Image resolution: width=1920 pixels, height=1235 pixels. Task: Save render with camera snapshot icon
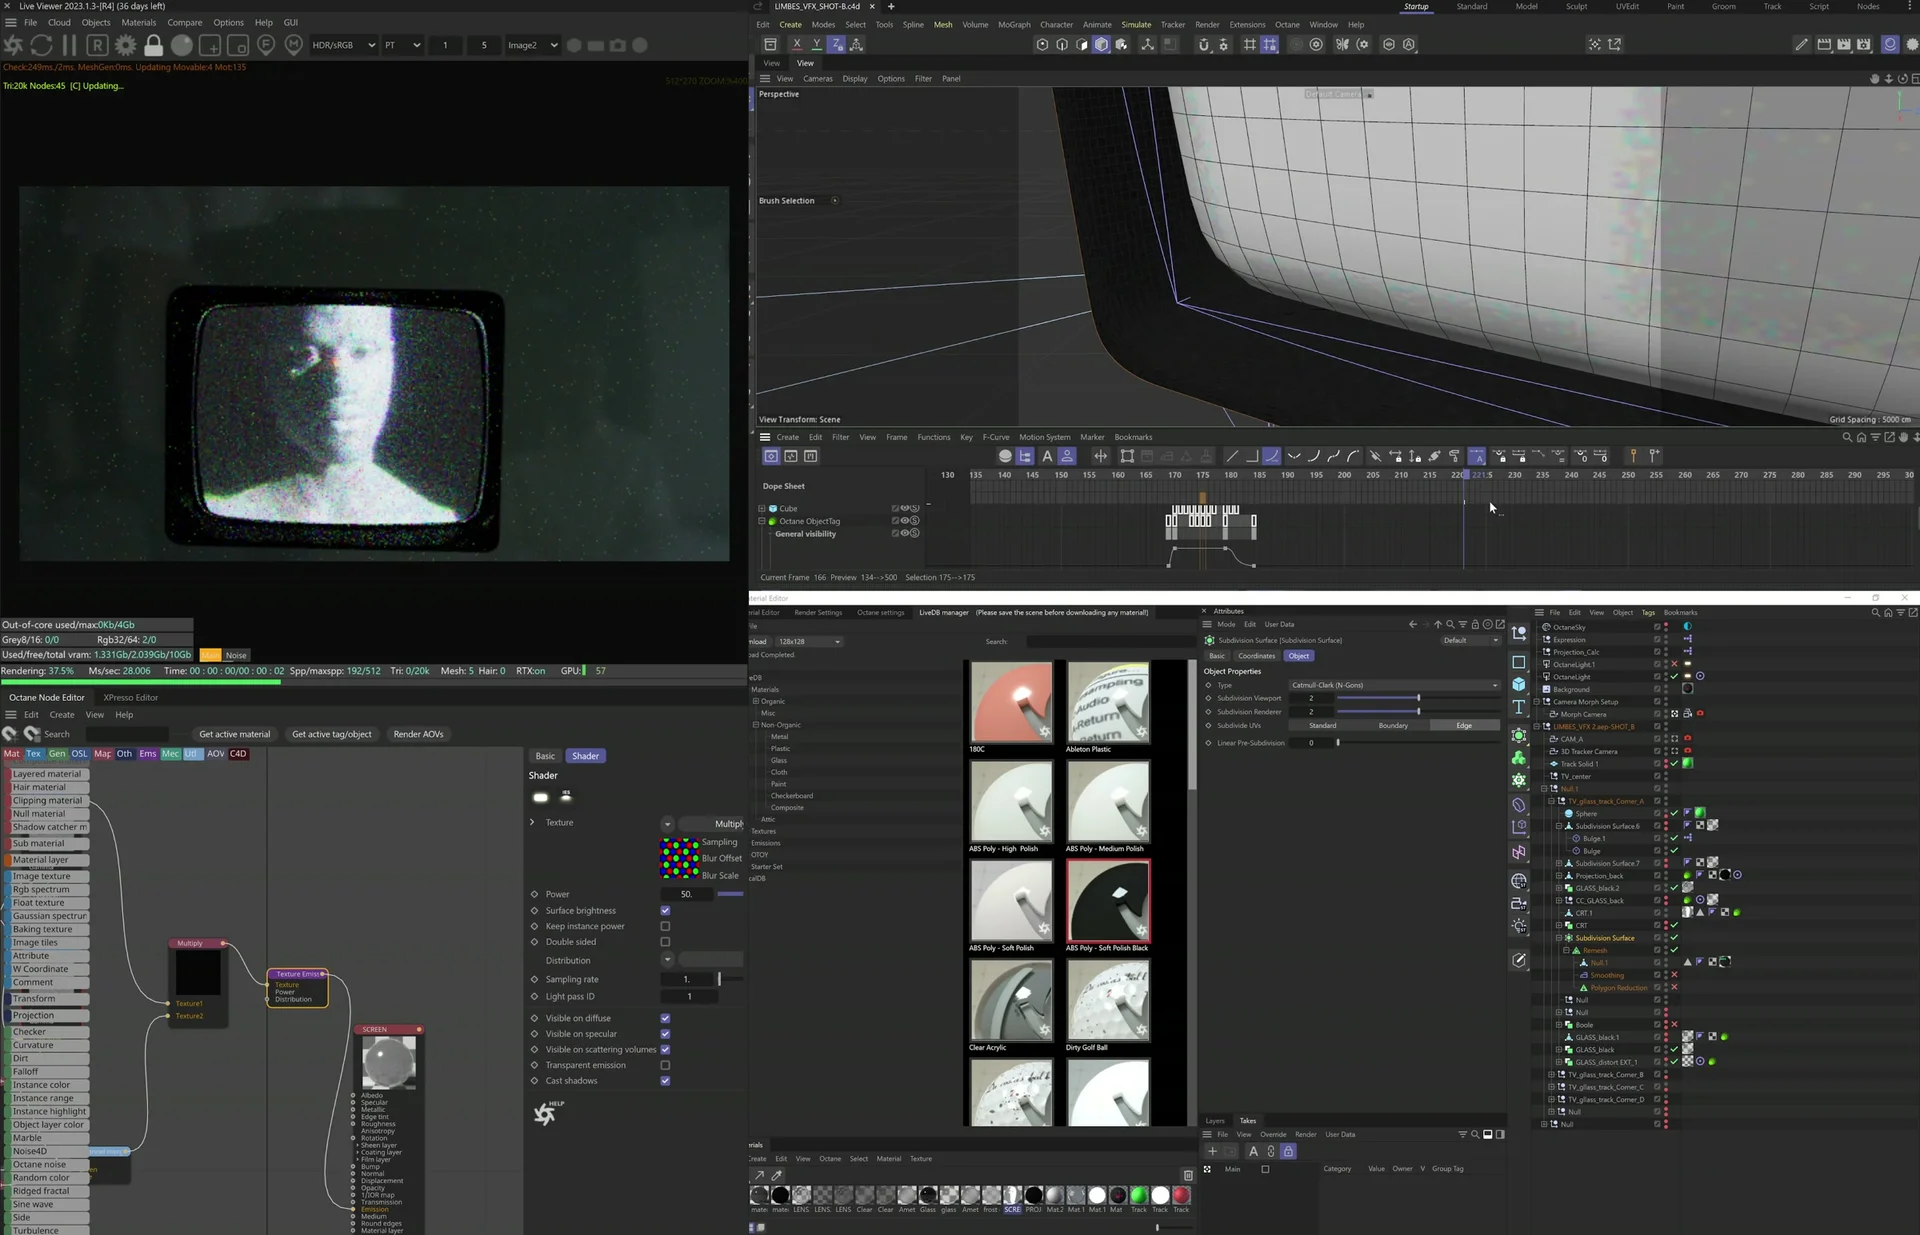tap(618, 45)
